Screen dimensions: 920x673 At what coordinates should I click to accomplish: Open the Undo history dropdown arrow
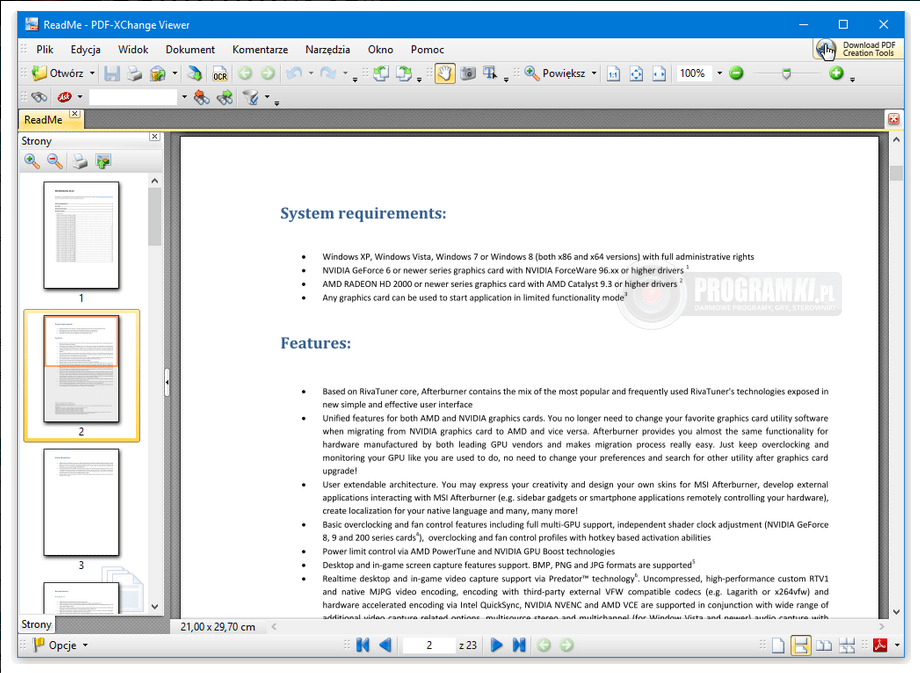point(311,73)
